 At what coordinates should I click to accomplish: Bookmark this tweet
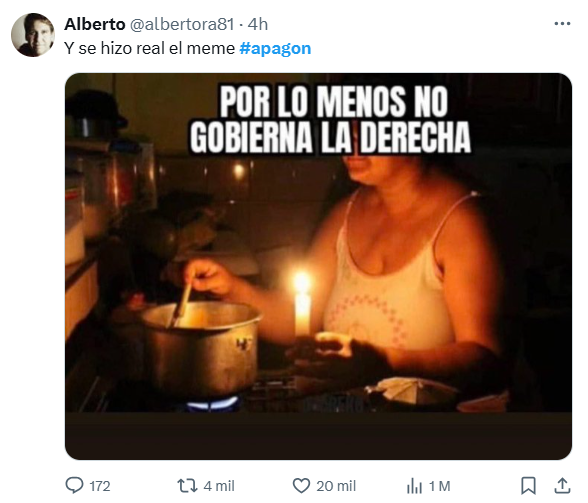(528, 486)
